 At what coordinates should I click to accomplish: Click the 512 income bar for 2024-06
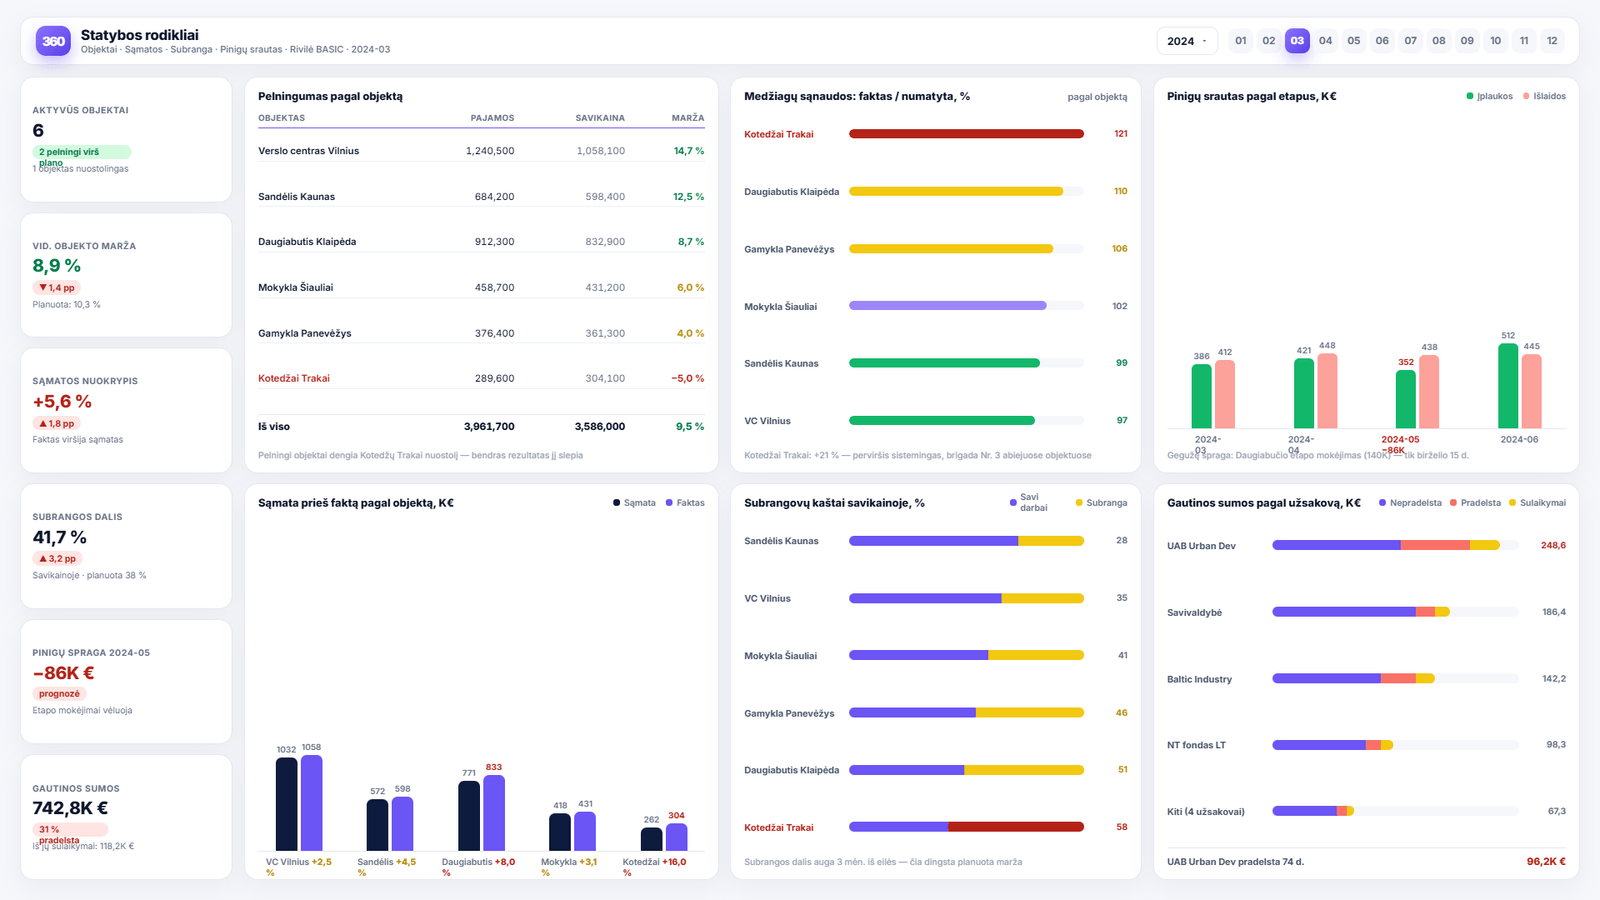coord(1508,386)
